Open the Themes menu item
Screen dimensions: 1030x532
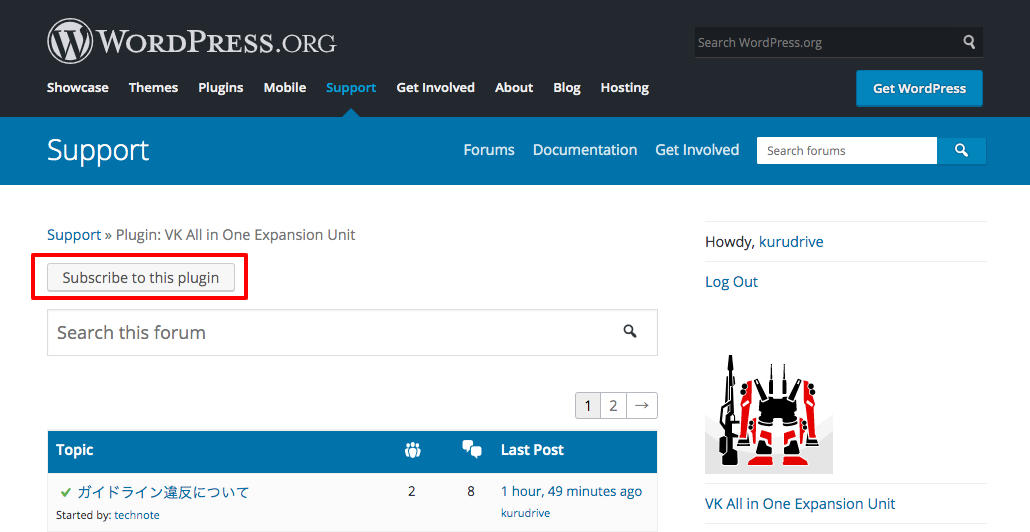(x=153, y=88)
